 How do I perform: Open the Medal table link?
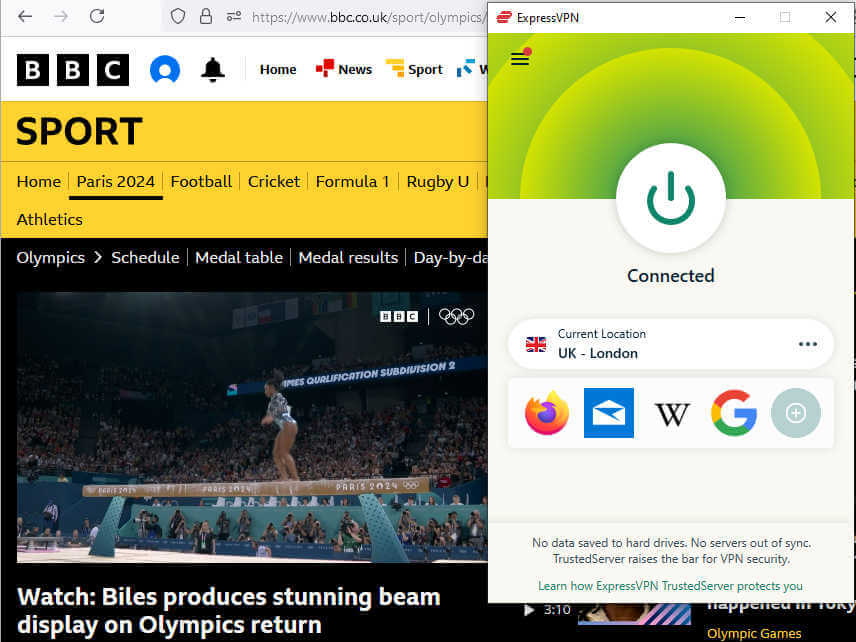coord(239,258)
